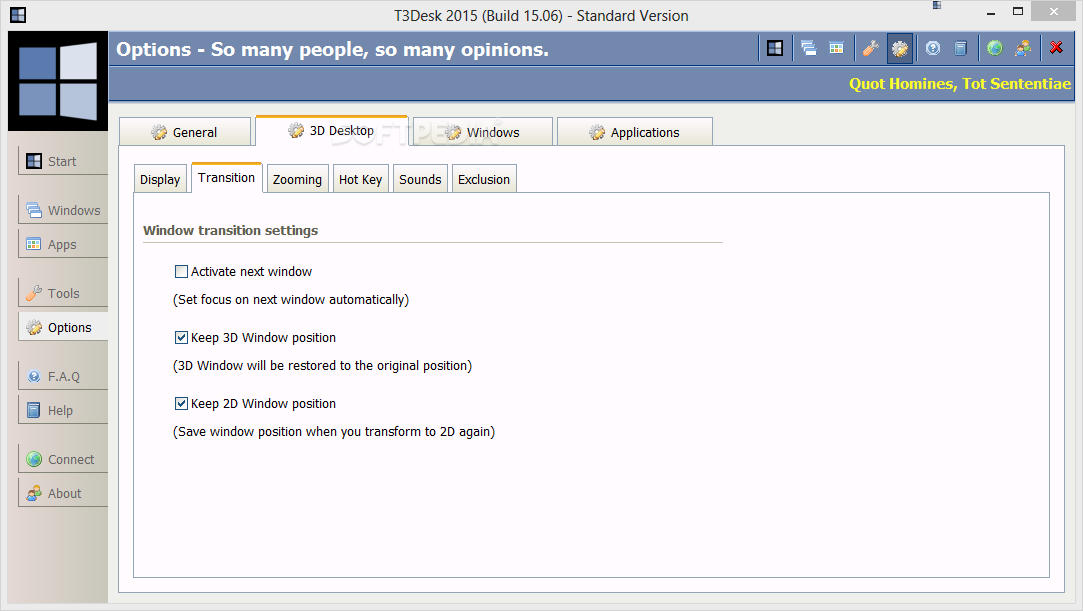
Task: Open Windows list via top toolbar icon
Action: [x=808, y=48]
